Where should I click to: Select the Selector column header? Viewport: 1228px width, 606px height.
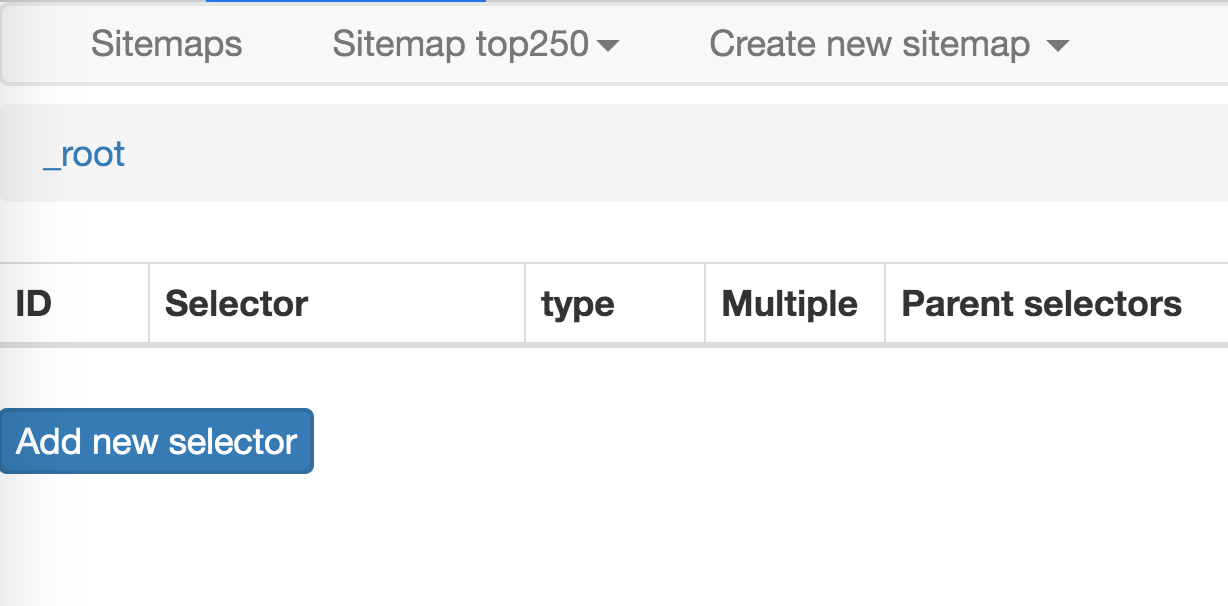tap(237, 303)
